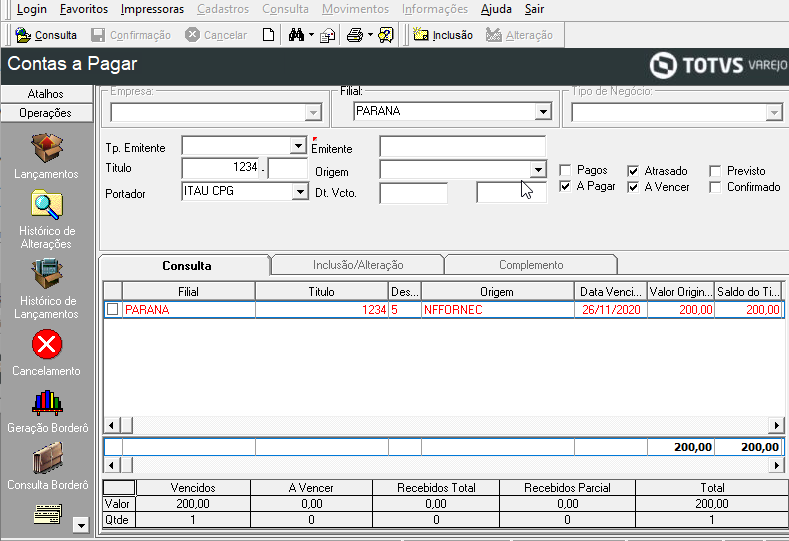Select the PARANA row checkbox
Image resolution: width=789 pixels, height=541 pixels.
click(x=113, y=310)
